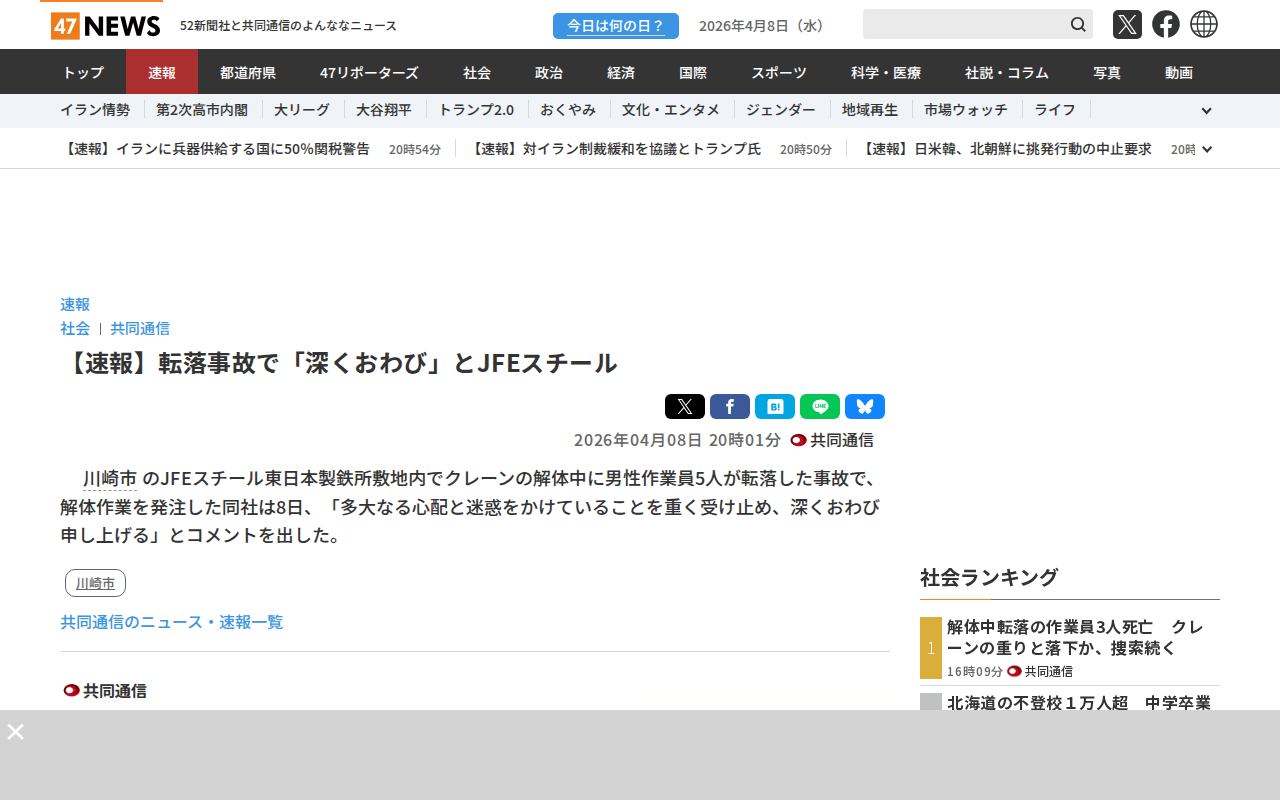Viewport: 1280px width, 800px height.
Task: Open the ライフ topic link
Action: click(1055, 110)
